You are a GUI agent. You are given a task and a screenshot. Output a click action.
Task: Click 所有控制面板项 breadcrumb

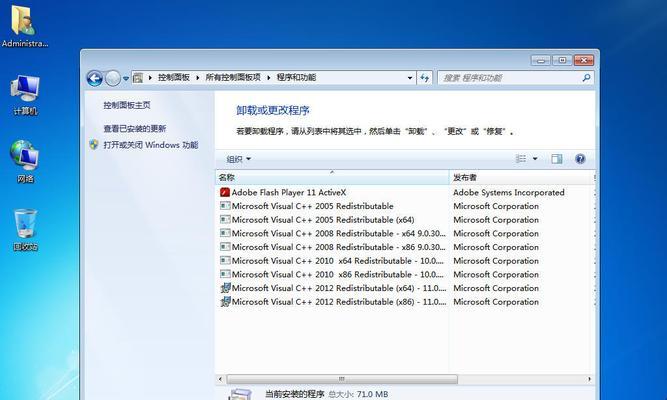(233, 77)
